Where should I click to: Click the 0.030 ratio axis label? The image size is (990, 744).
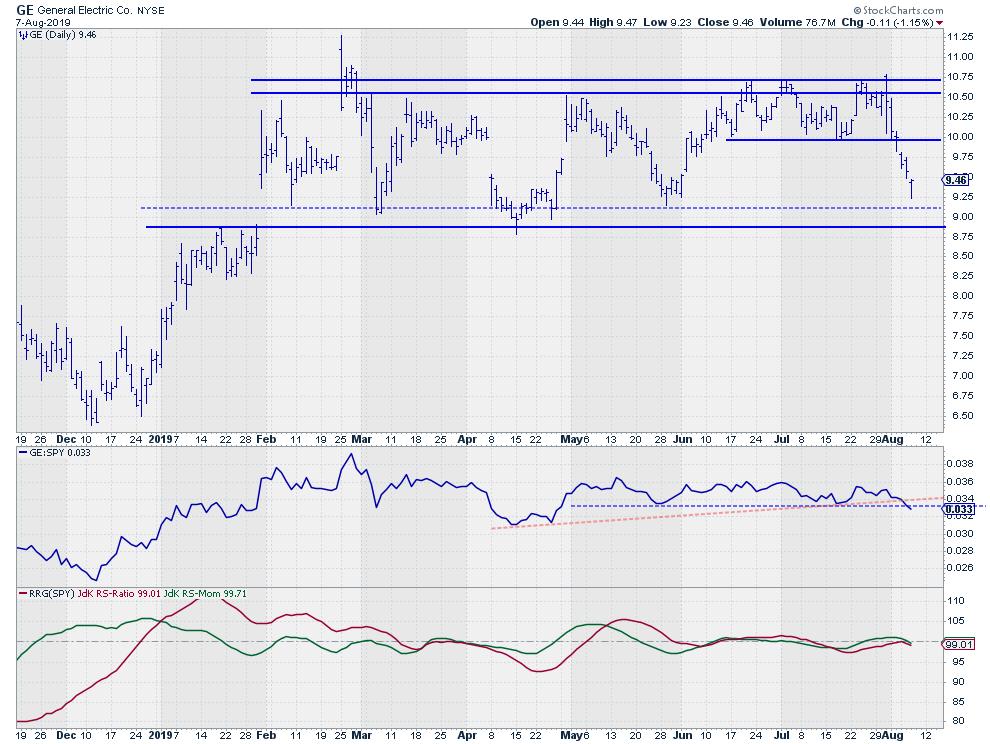click(x=960, y=534)
